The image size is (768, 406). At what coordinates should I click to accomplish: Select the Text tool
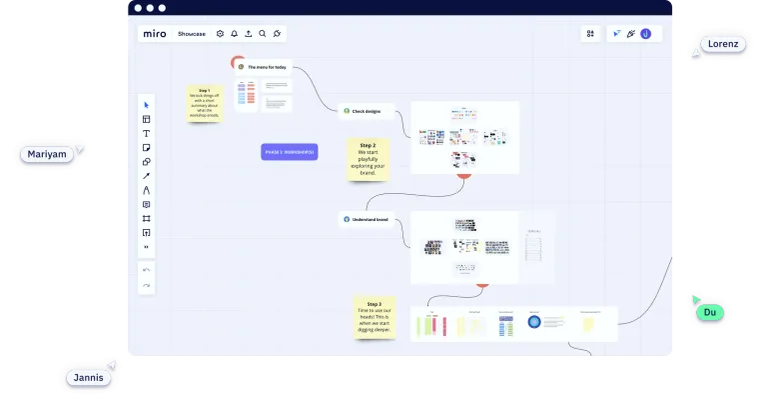coord(146,133)
